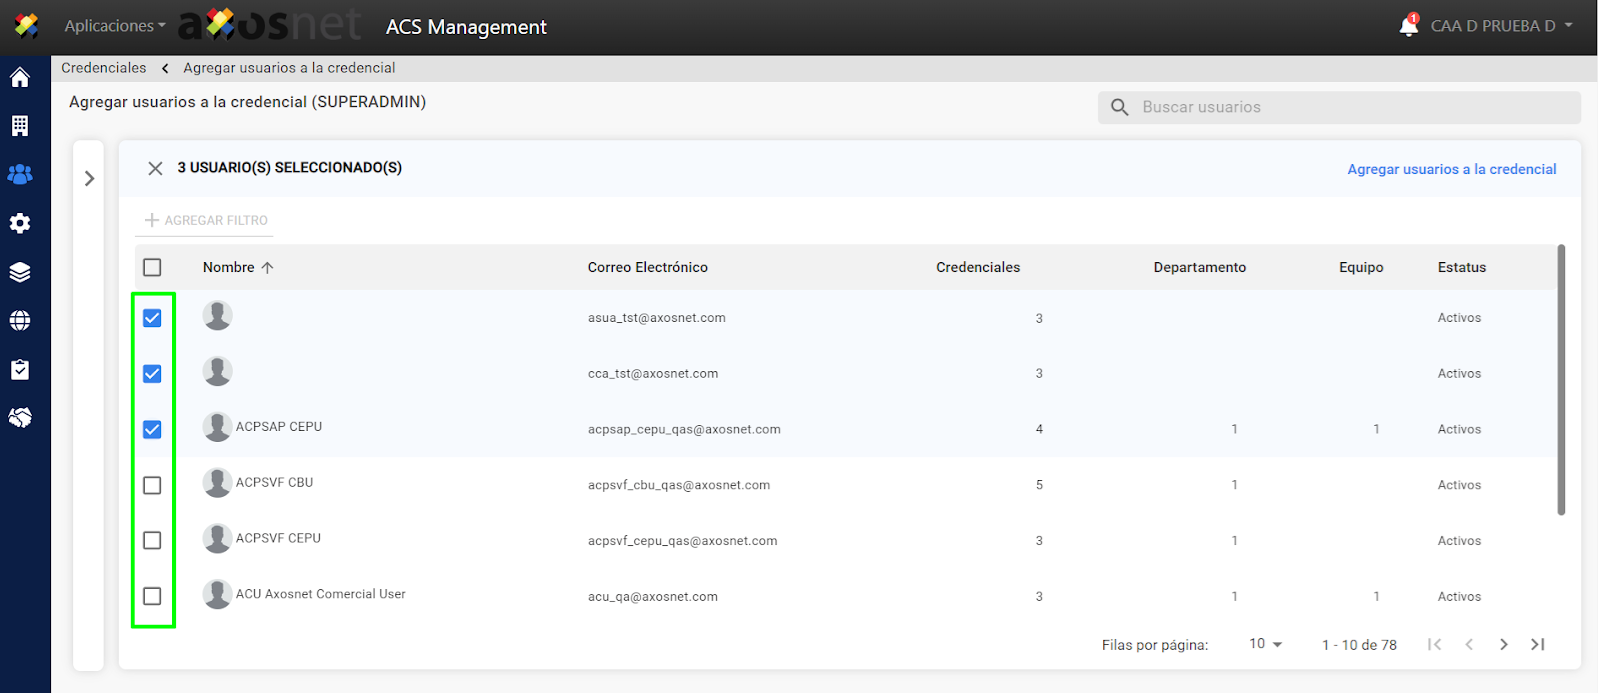The width and height of the screenshot is (1598, 693).
Task: Select the ACPSVF CBU user checkbox
Action: (x=152, y=485)
